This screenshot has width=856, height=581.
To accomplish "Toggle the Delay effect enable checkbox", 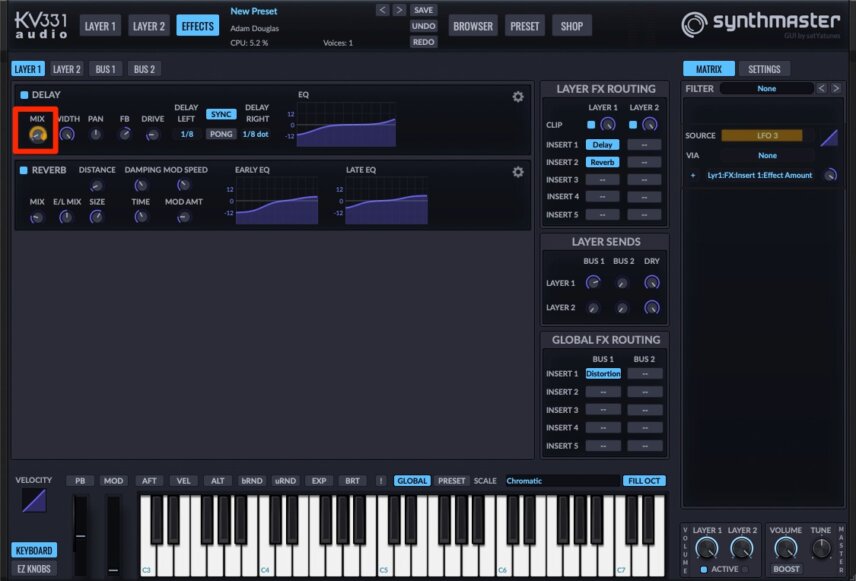I will click(24, 95).
